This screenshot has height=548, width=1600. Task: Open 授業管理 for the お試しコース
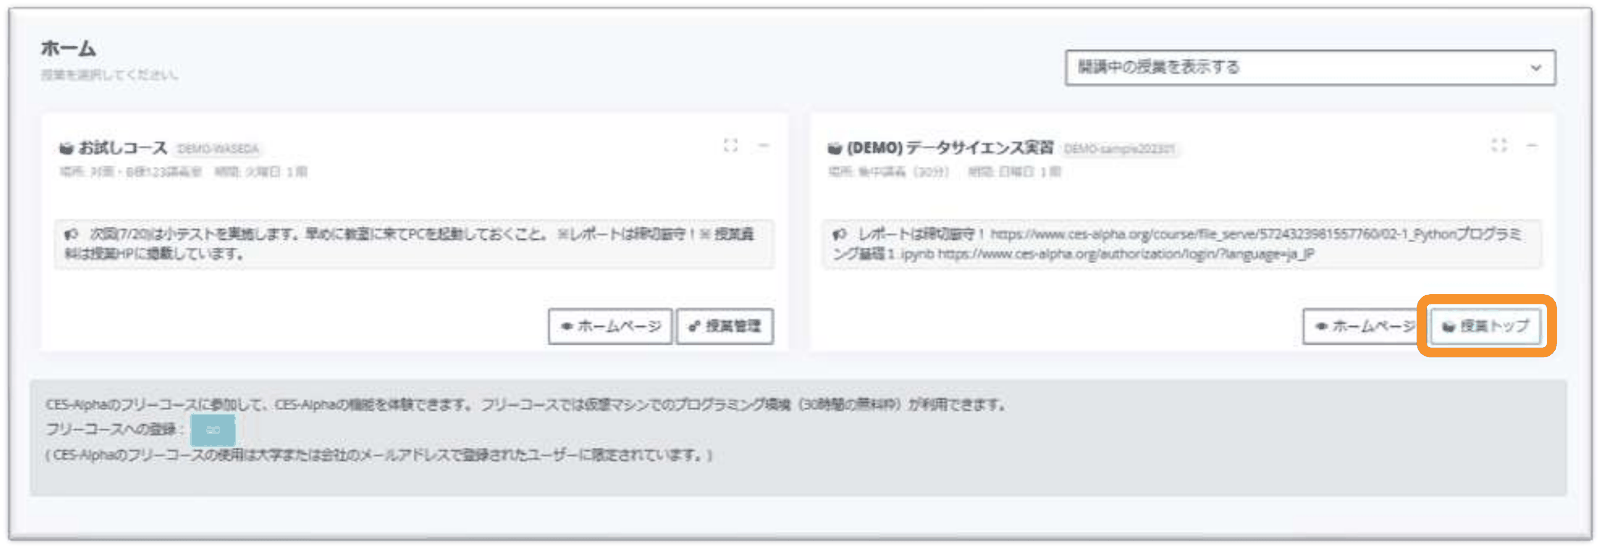725,326
